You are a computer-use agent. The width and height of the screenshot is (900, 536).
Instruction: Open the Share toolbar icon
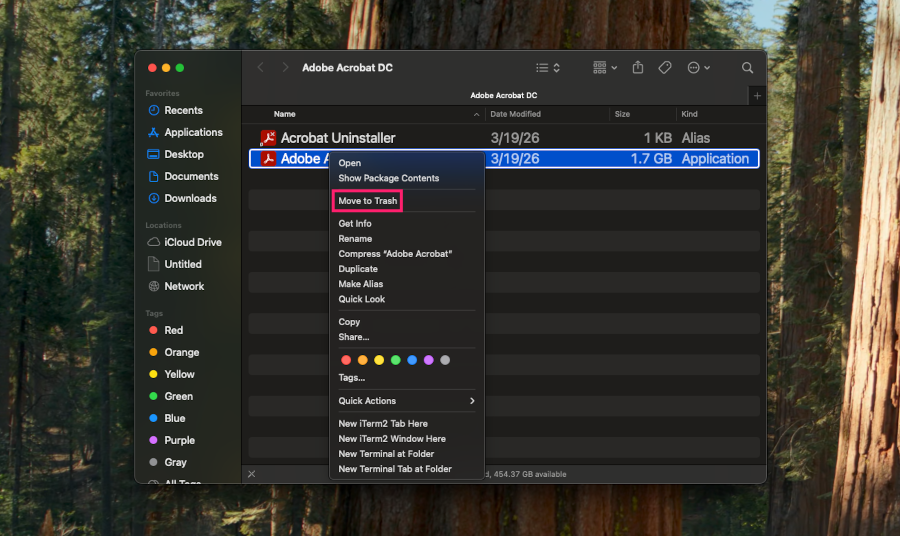[x=638, y=67]
